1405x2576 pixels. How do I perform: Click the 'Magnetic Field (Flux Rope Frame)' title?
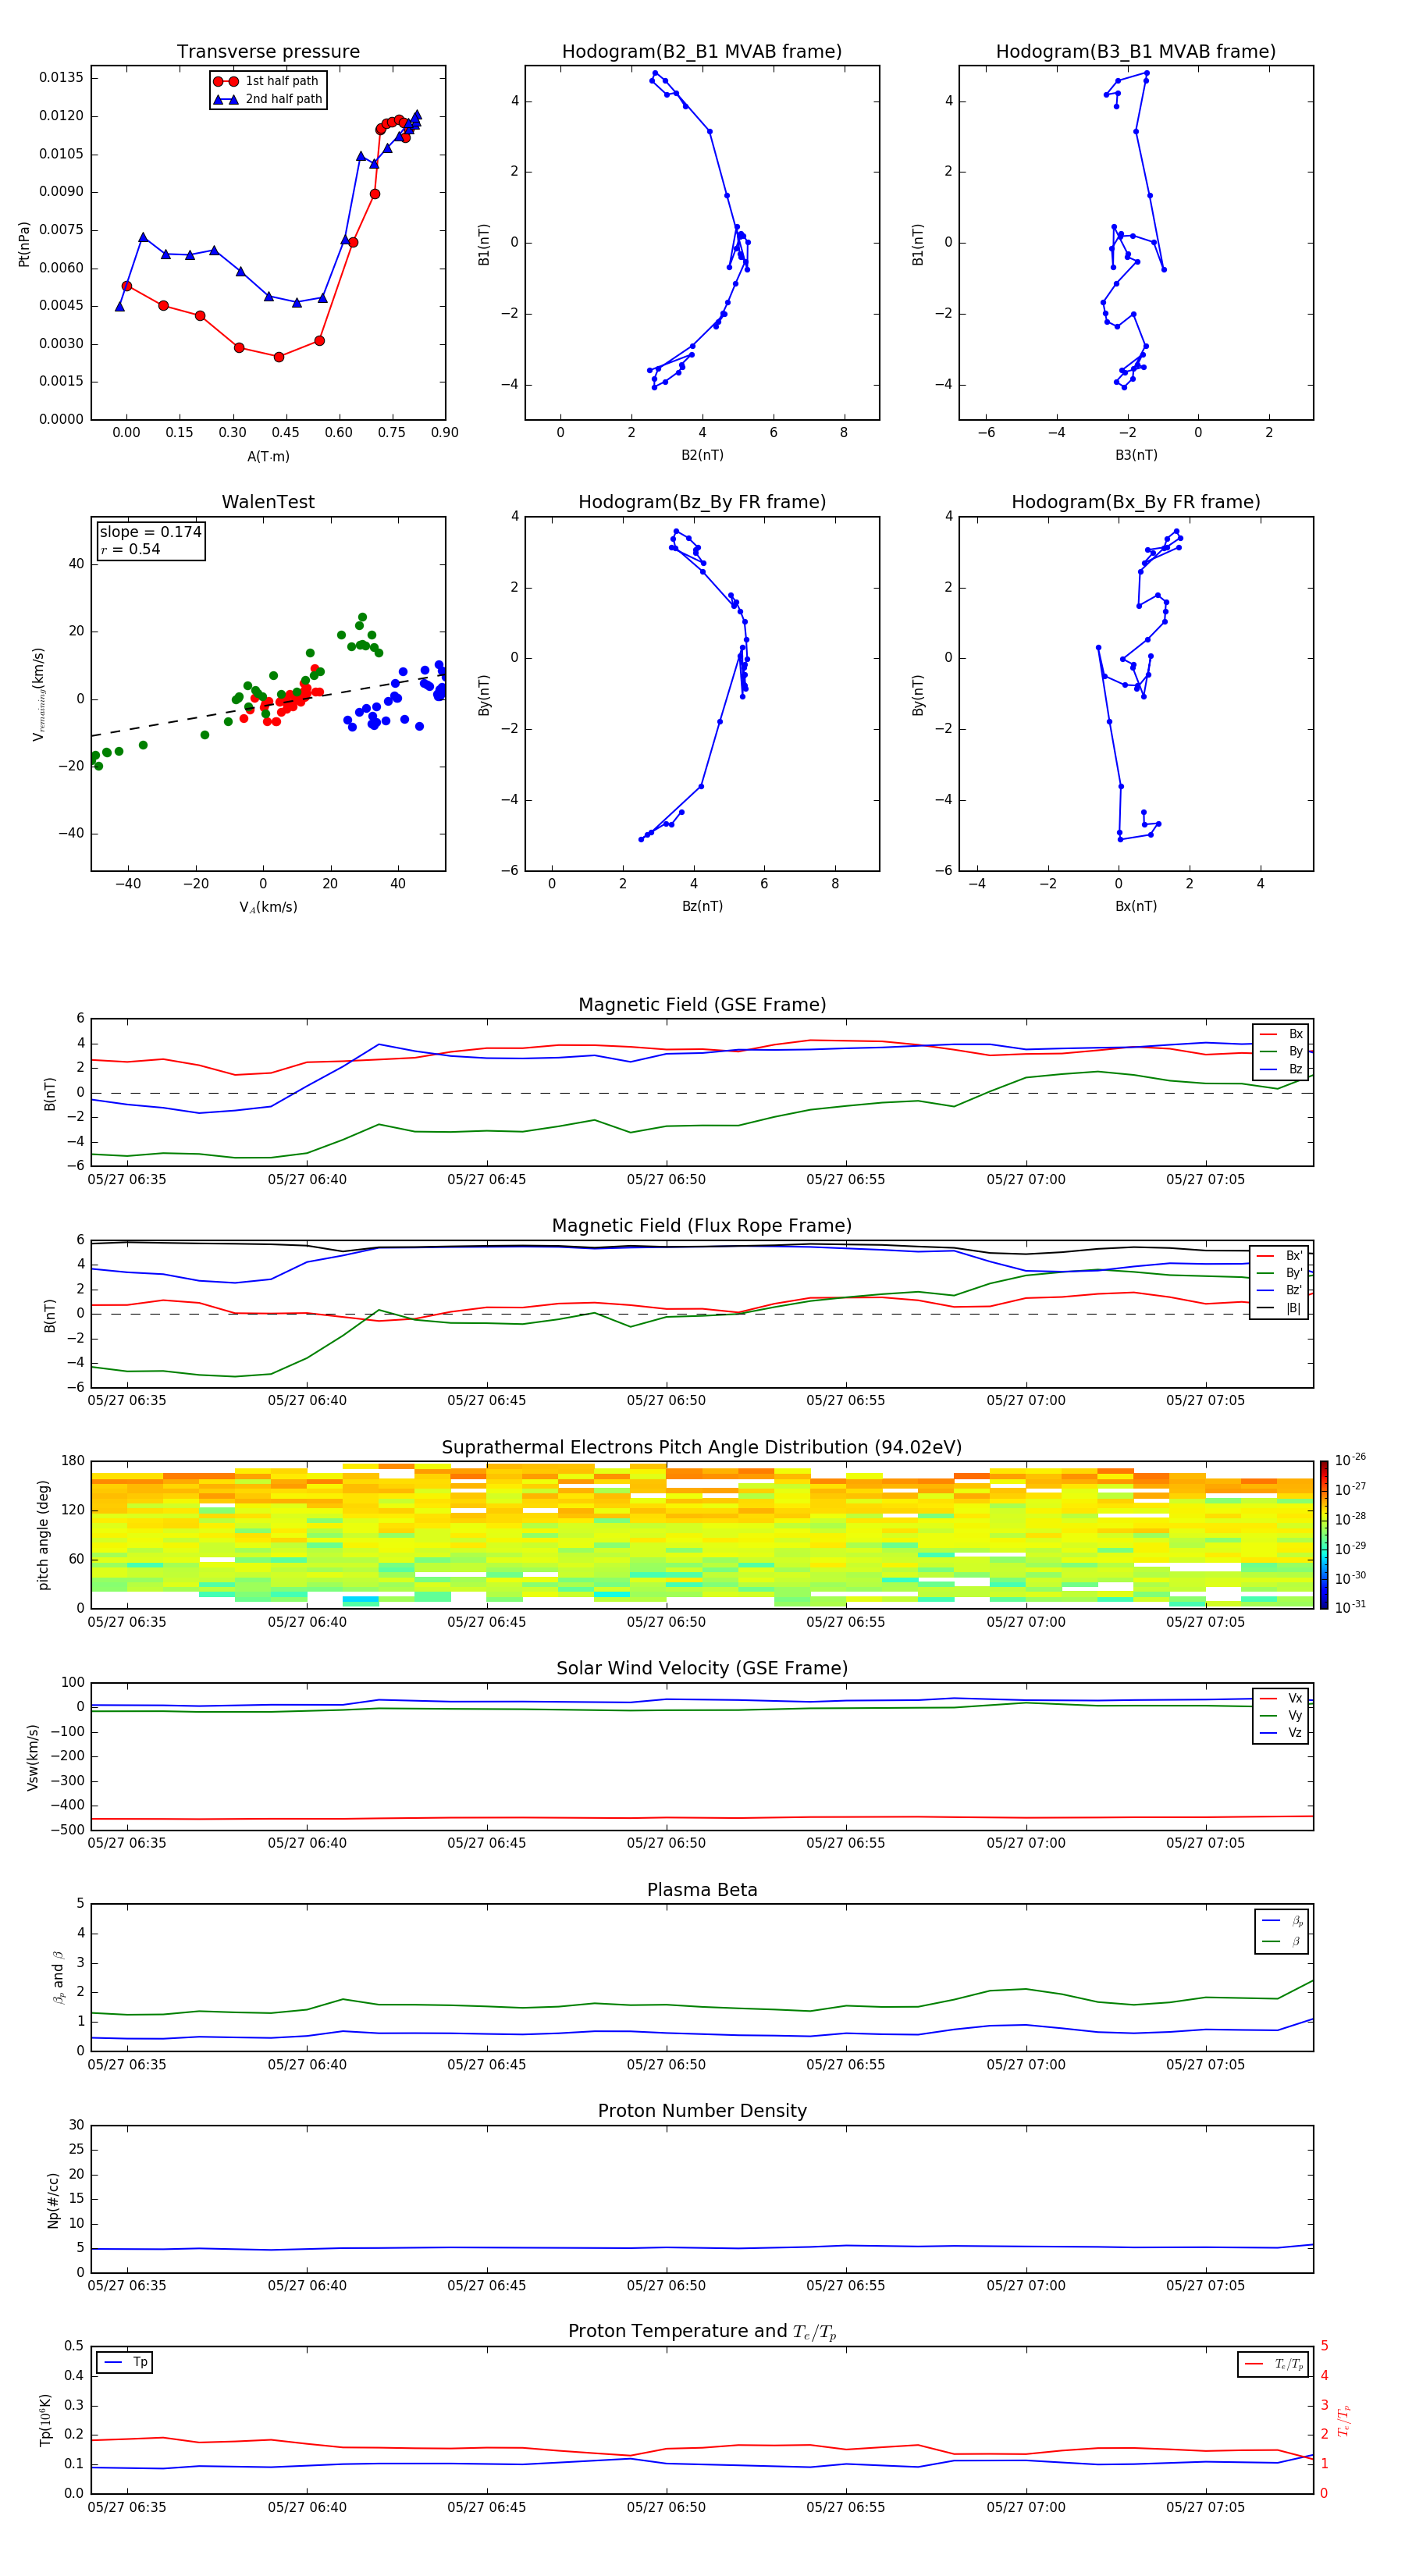(702, 1226)
